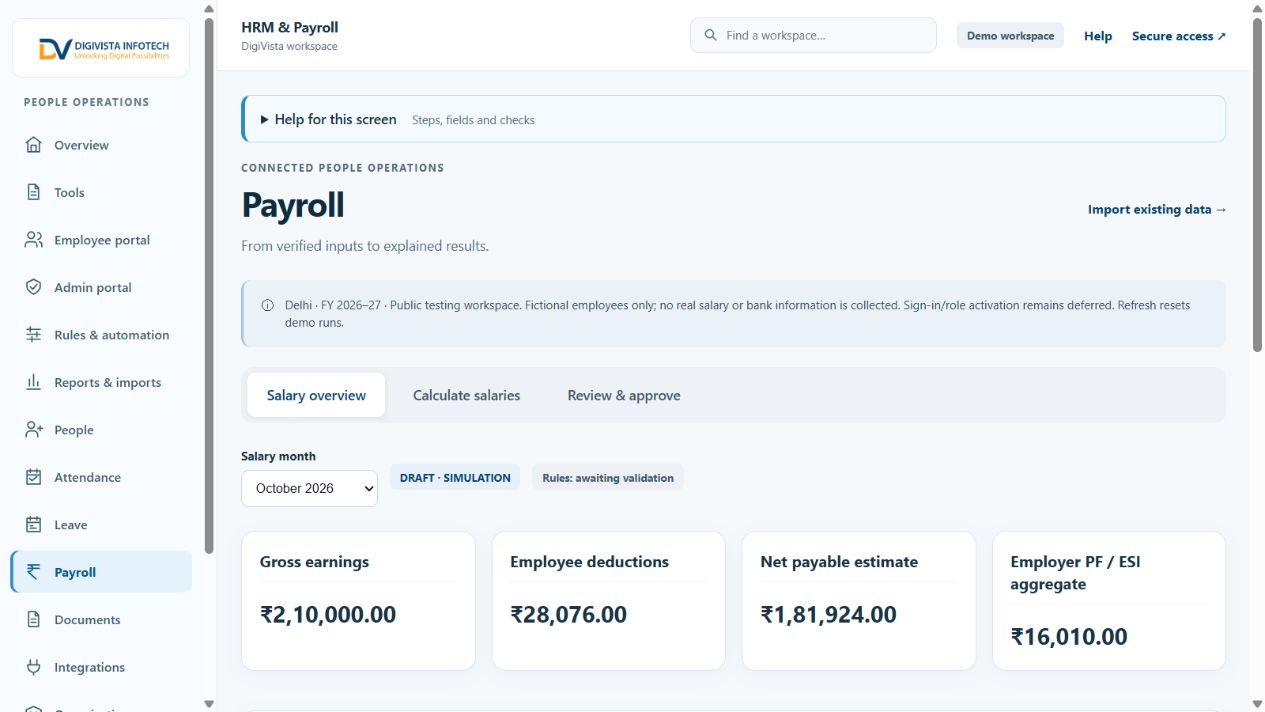
Task: Click the Payroll page heading
Action: point(293,205)
